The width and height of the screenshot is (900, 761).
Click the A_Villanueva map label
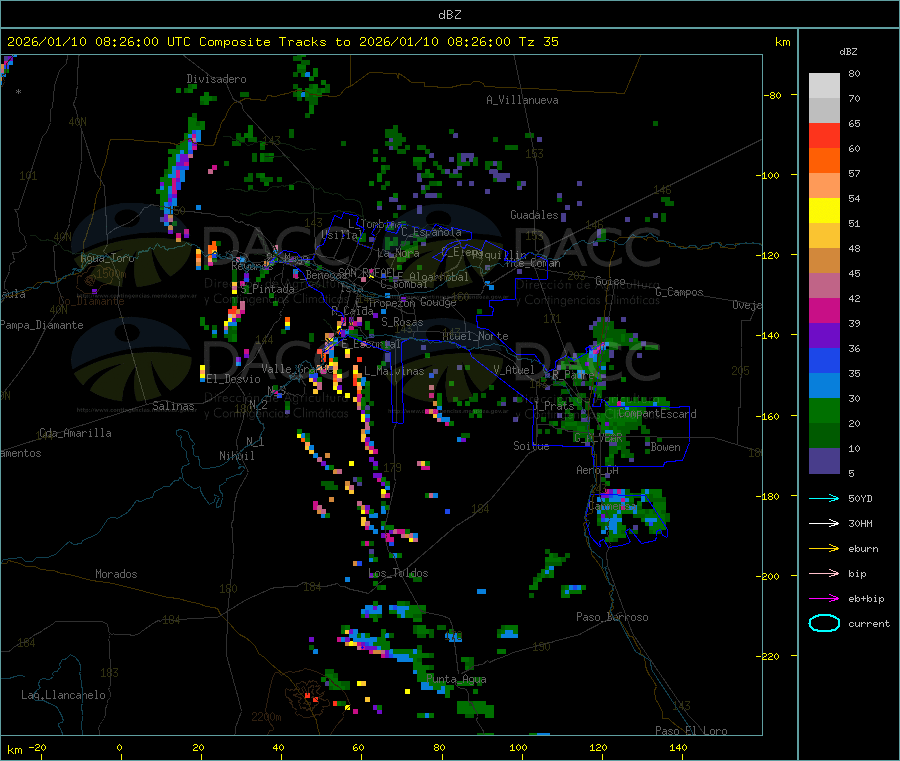(522, 100)
